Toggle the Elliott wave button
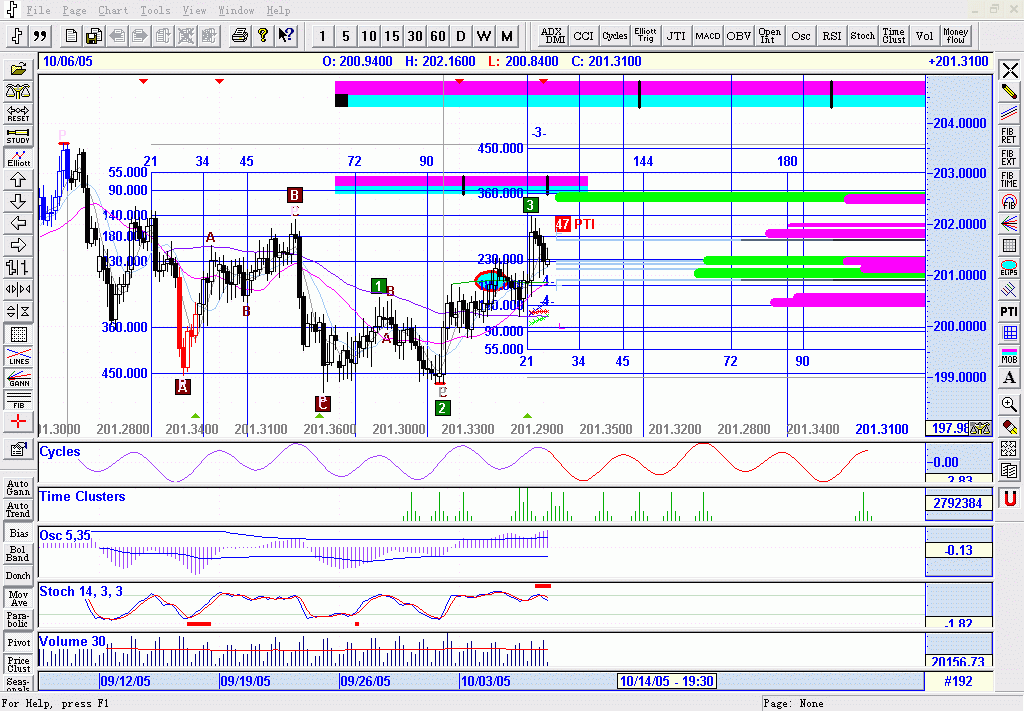Screen dimensions: 1024x711 tap(17, 158)
